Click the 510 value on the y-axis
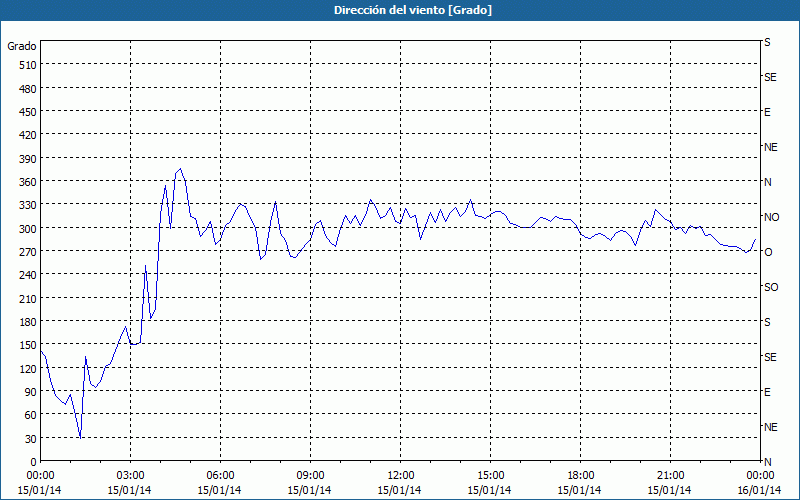800x500 pixels. [28, 65]
